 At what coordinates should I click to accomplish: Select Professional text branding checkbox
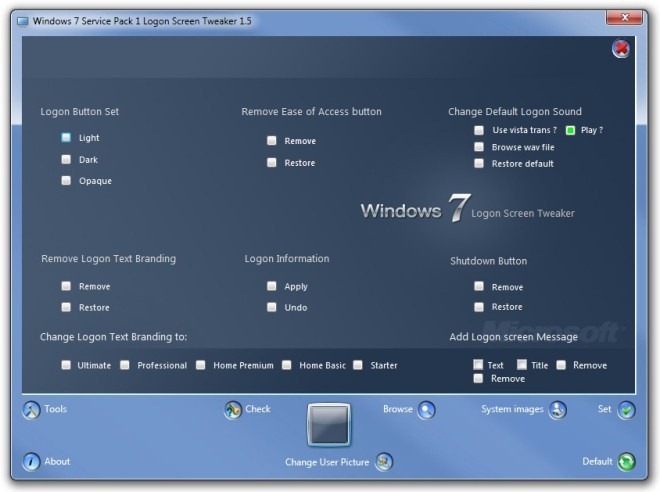(x=125, y=365)
